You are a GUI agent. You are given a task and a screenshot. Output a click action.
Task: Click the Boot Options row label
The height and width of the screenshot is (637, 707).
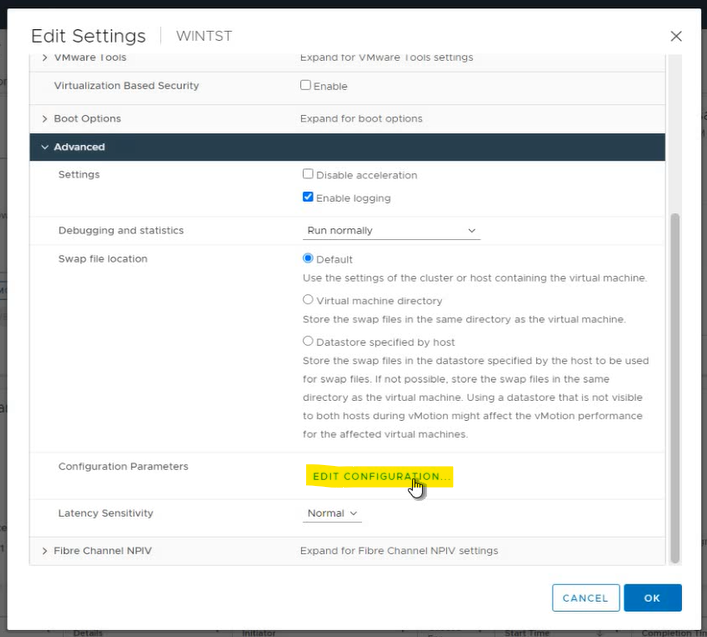click(x=87, y=119)
